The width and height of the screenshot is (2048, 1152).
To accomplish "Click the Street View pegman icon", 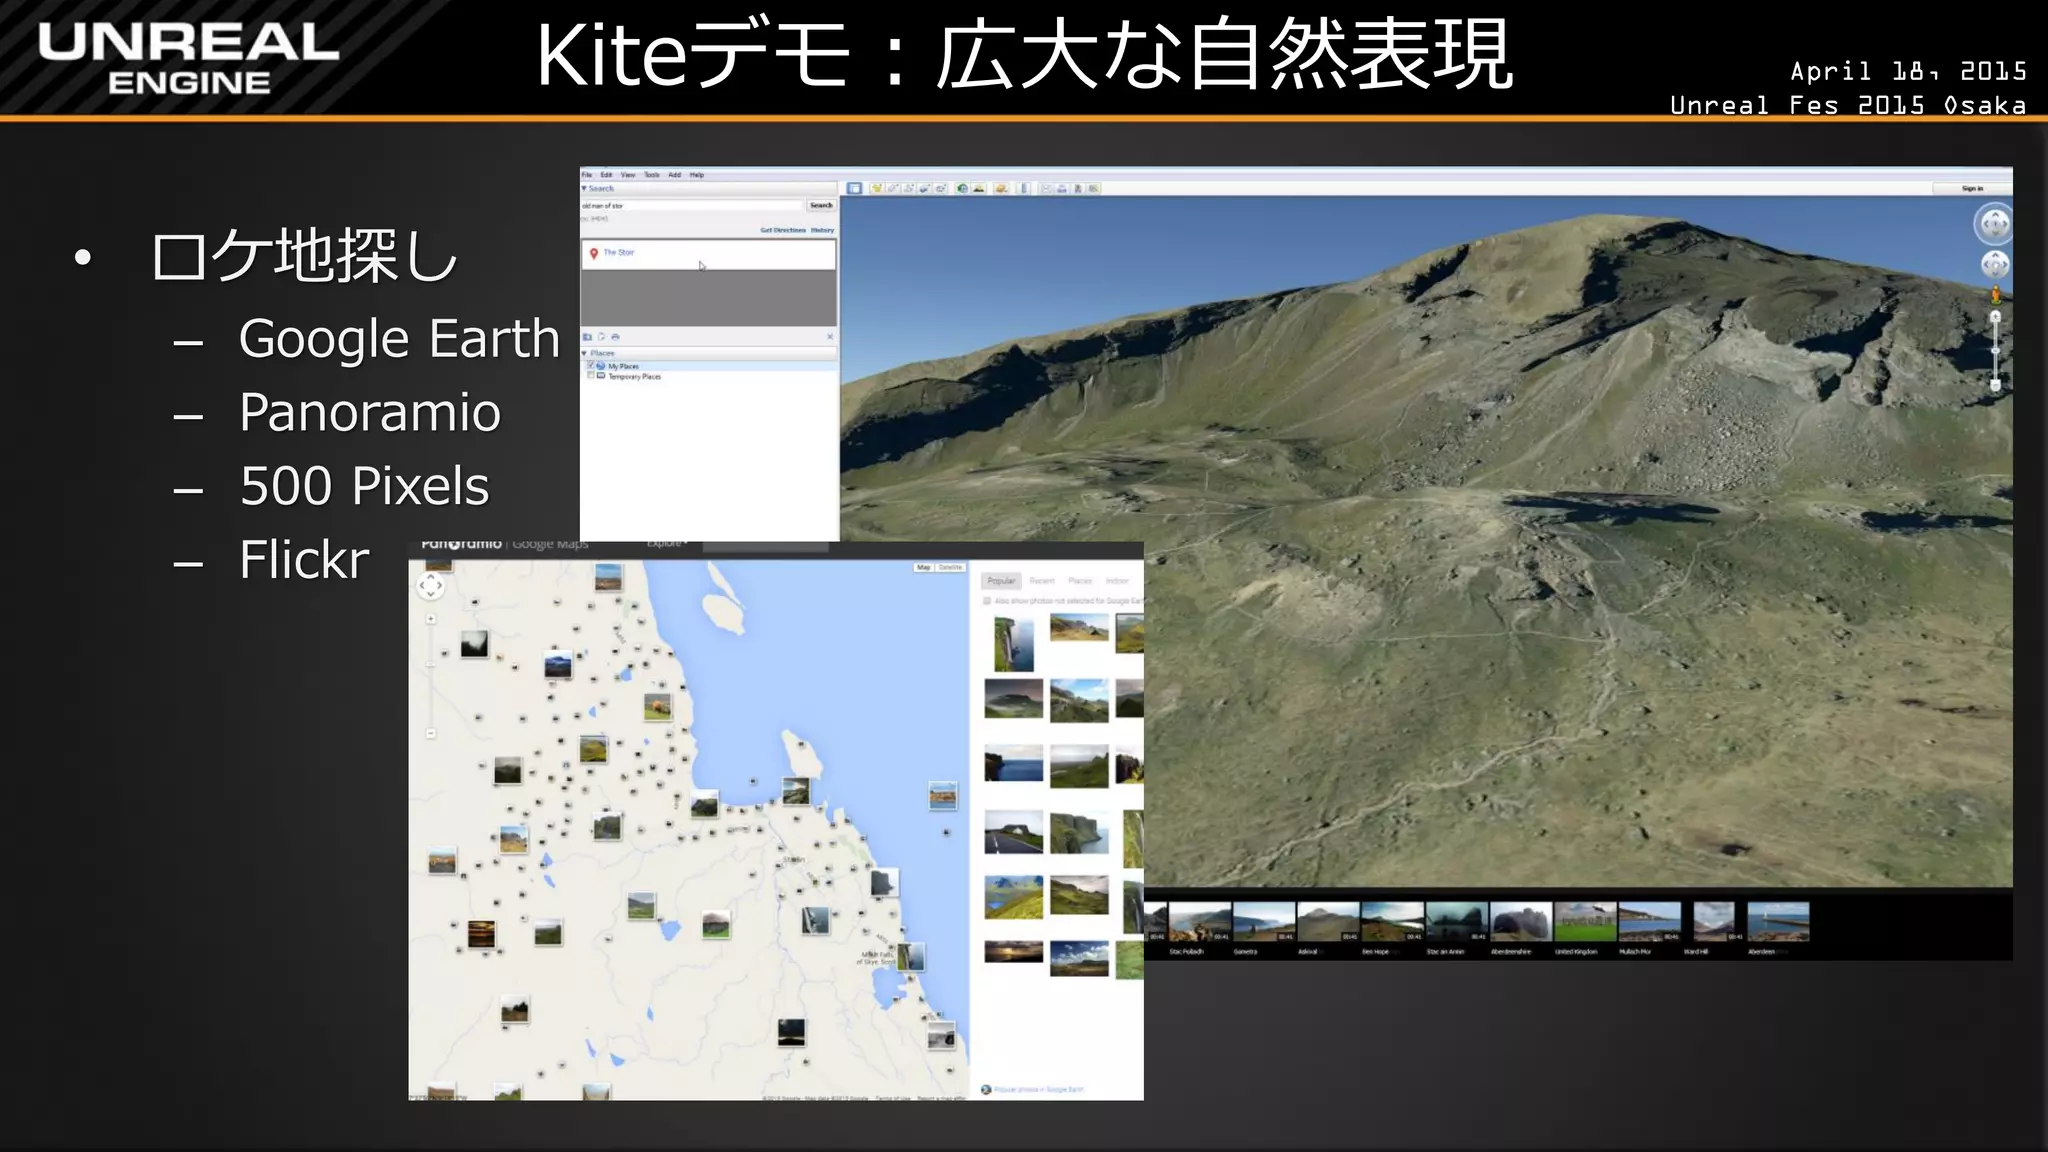I will (x=1995, y=294).
